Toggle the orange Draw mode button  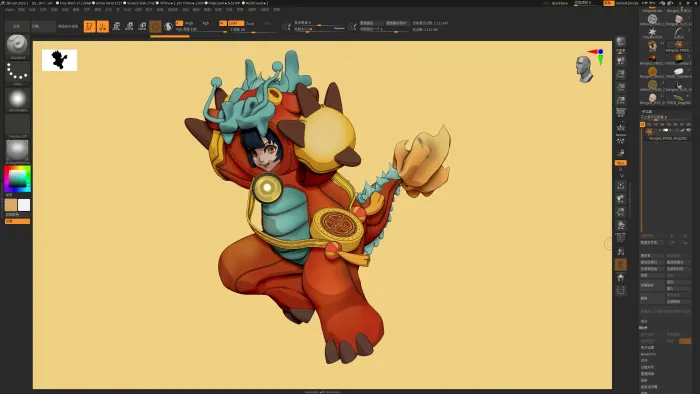[103, 26]
